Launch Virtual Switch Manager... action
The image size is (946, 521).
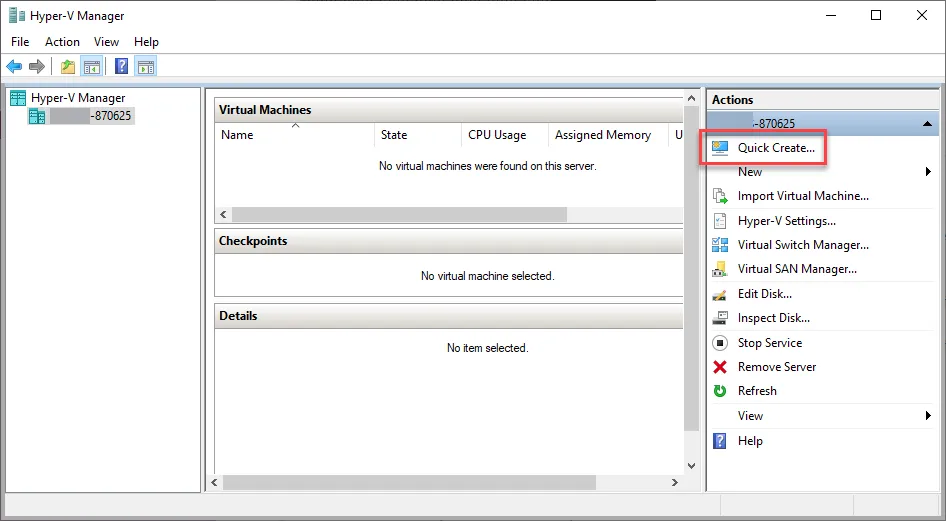pyautogui.click(x=803, y=245)
